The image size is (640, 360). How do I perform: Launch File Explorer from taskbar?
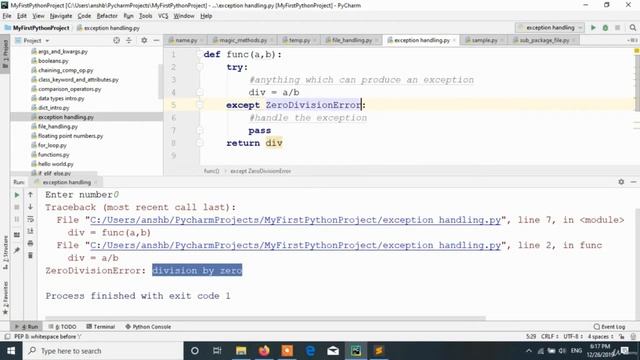[x=241, y=351]
